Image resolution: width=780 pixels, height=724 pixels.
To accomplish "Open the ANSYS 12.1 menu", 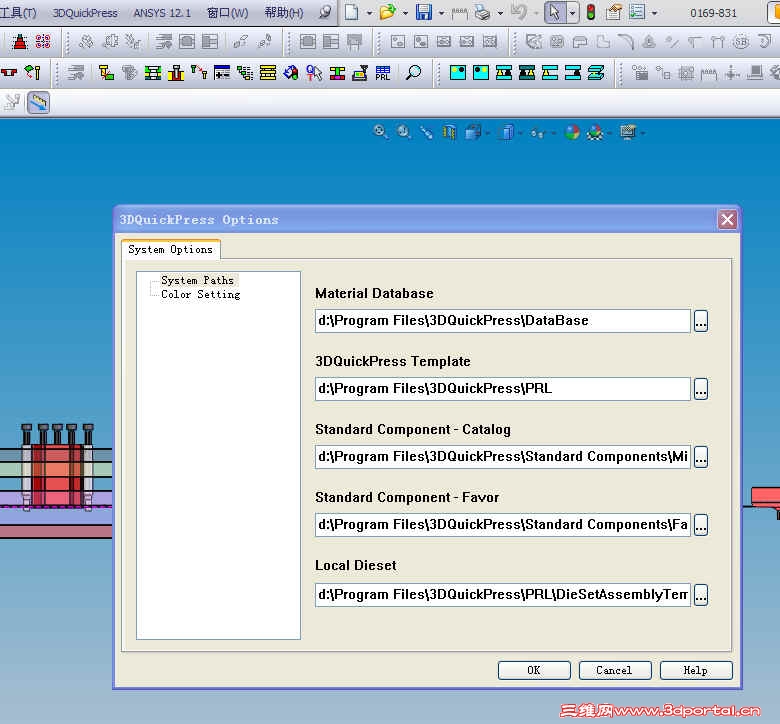I will [x=162, y=12].
